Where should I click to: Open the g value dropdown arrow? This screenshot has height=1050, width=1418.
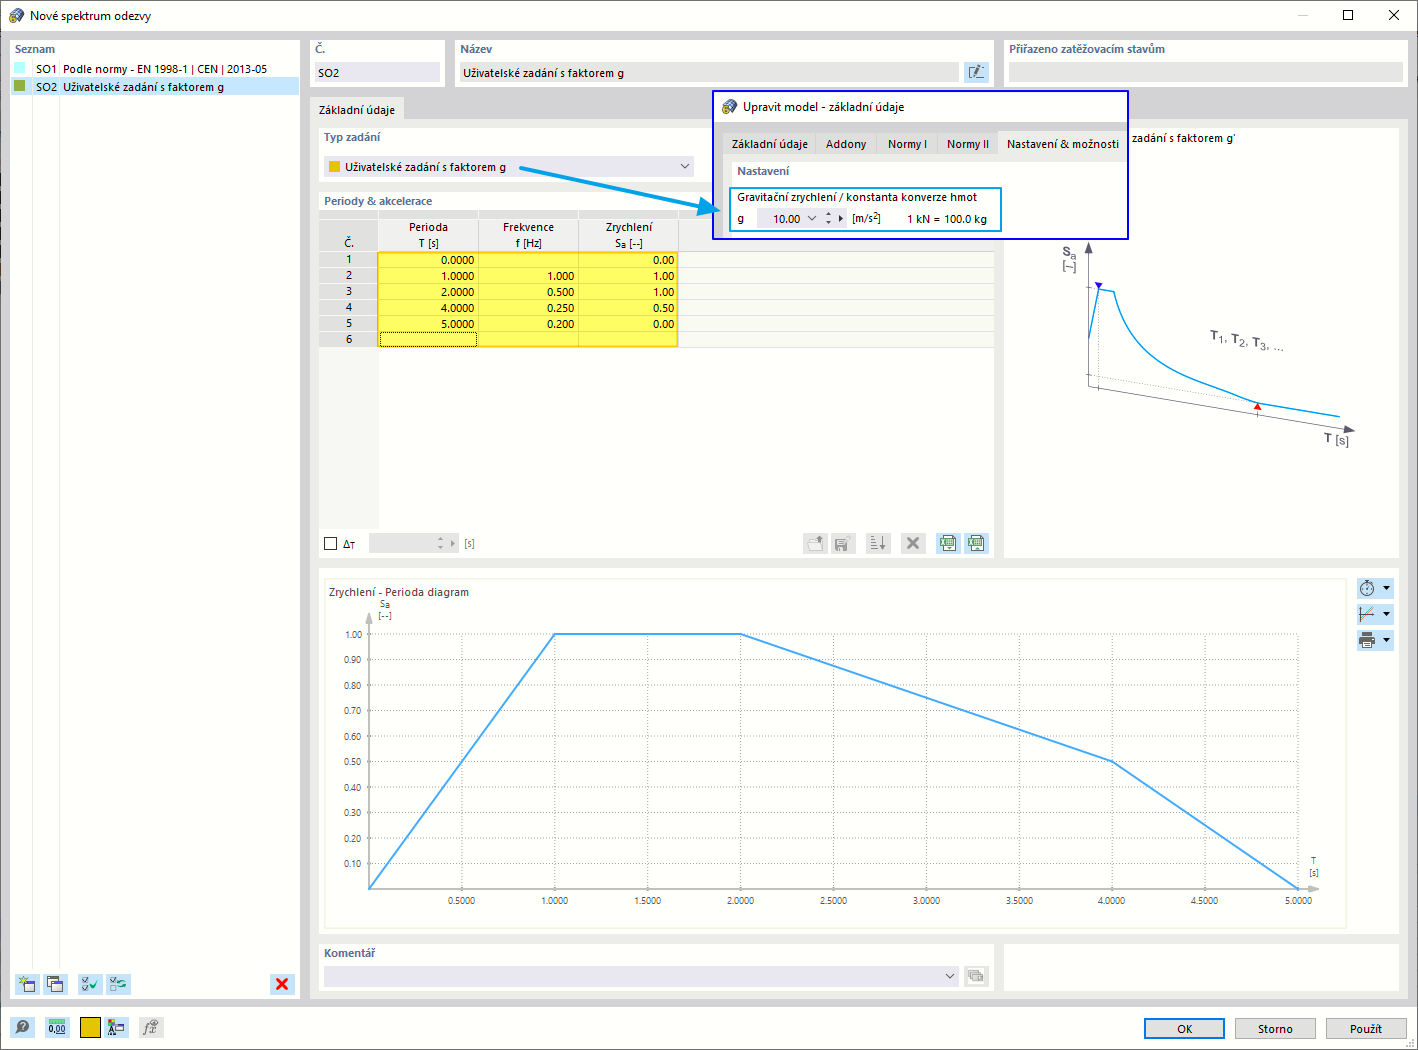point(812,219)
